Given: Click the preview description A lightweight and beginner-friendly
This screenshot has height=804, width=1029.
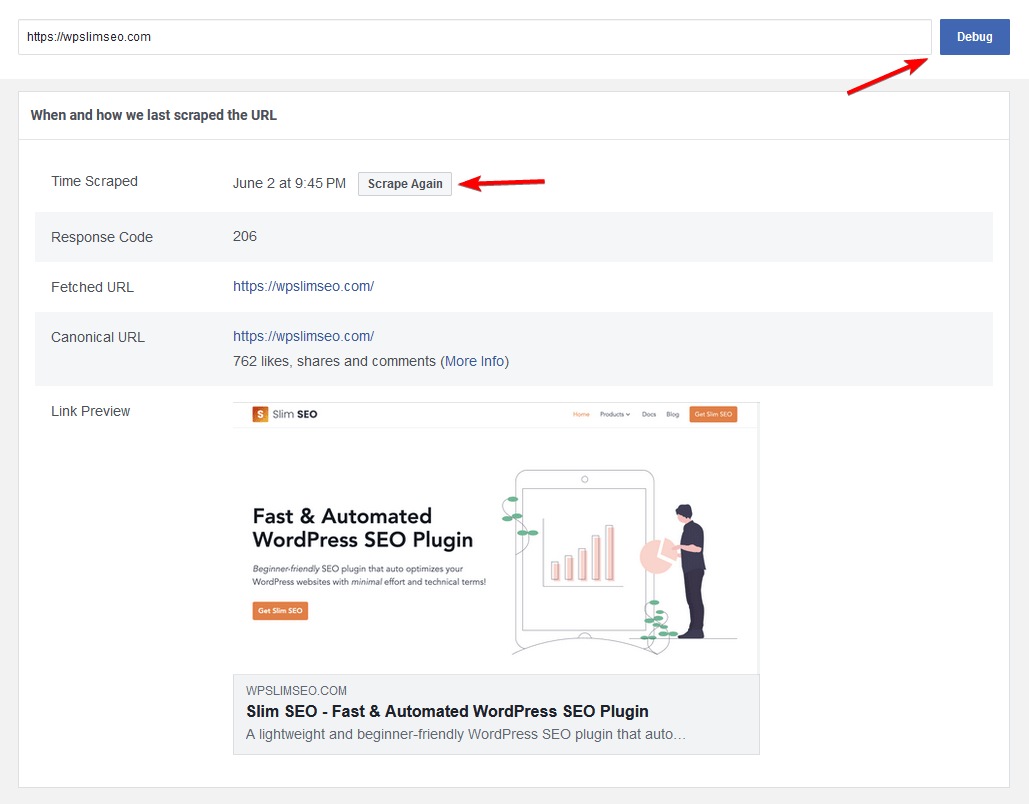Looking at the screenshot, I should 466,734.
